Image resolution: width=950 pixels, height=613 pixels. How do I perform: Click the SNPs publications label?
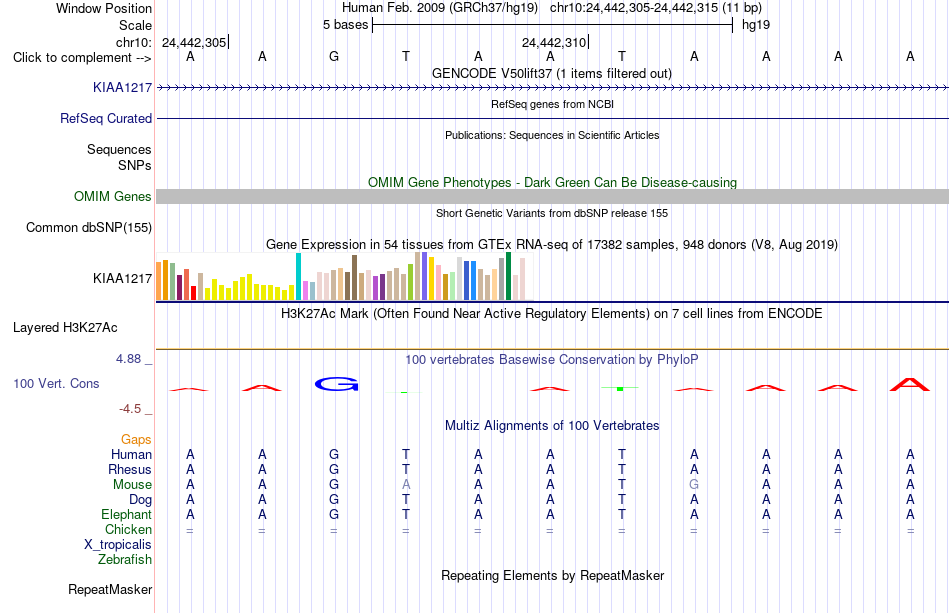[135, 165]
